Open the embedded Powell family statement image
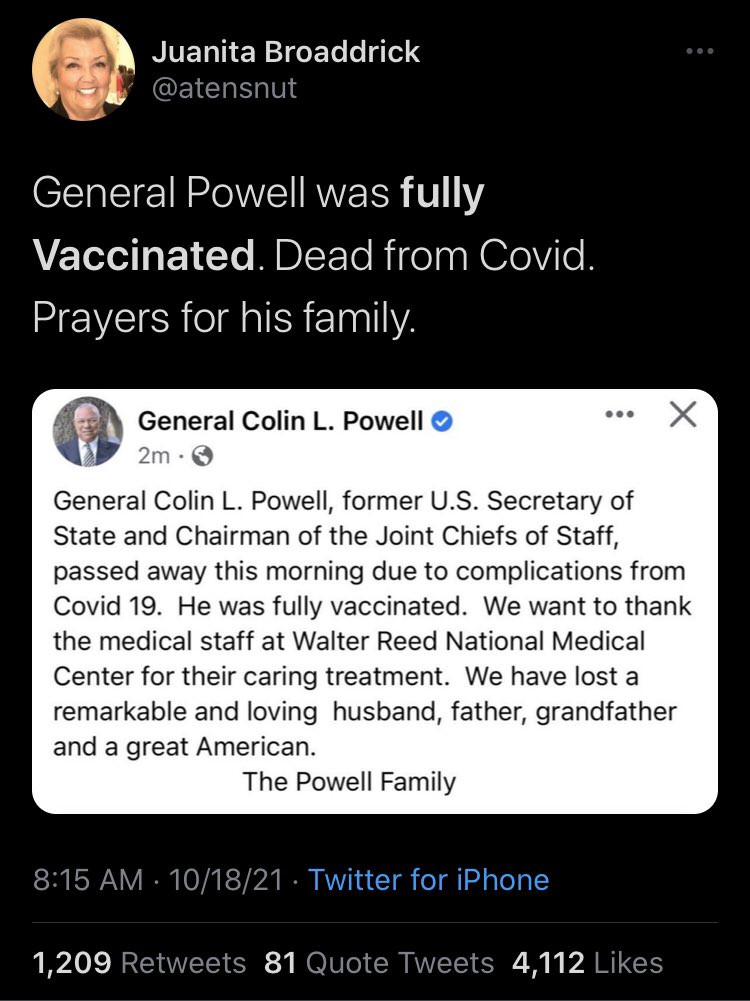Screen dimensions: 750x1001 [375, 601]
